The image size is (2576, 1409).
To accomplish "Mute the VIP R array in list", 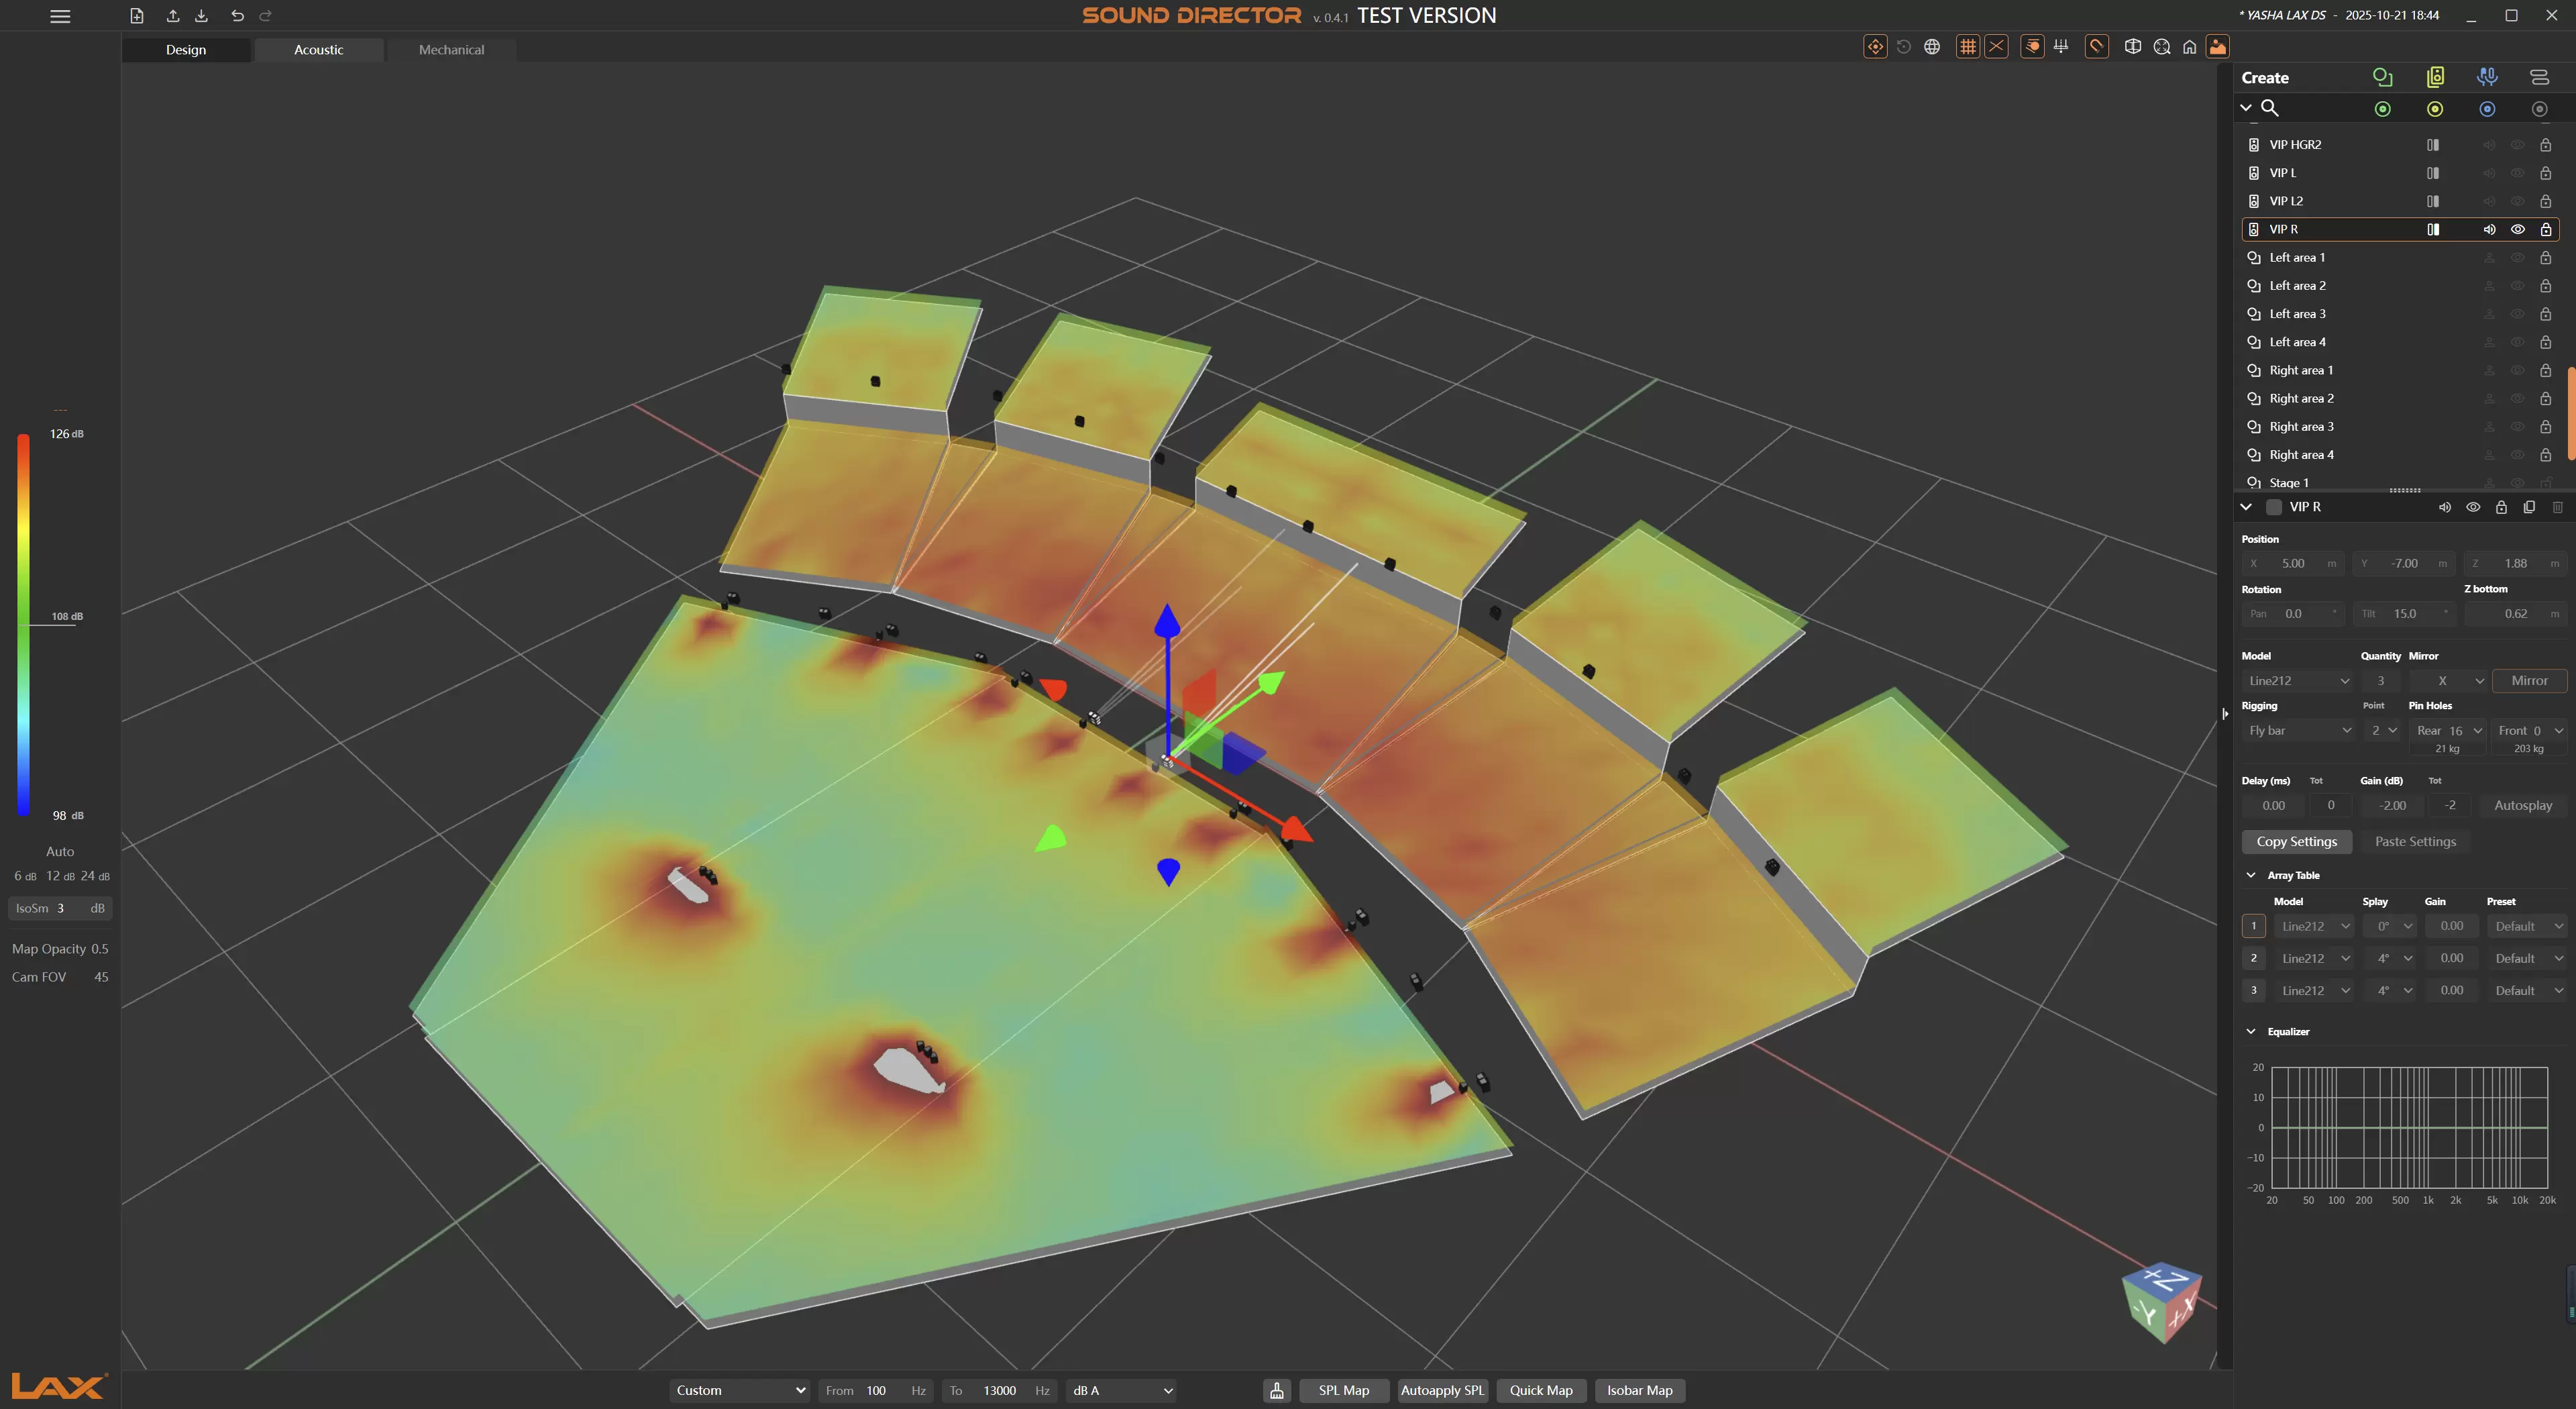I will click(x=2489, y=229).
